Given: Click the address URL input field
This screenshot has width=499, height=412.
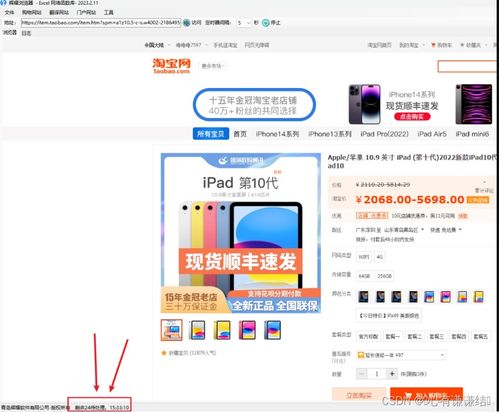Looking at the screenshot, I should click(x=101, y=23).
